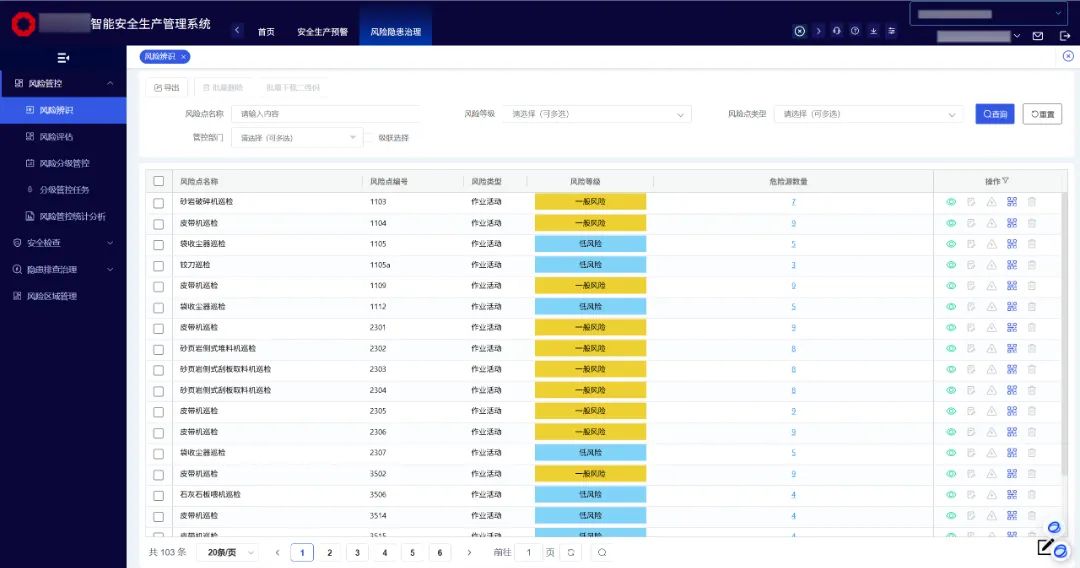Click the circled X icon in header toolbar
The image size is (1080, 568).
(799, 31)
